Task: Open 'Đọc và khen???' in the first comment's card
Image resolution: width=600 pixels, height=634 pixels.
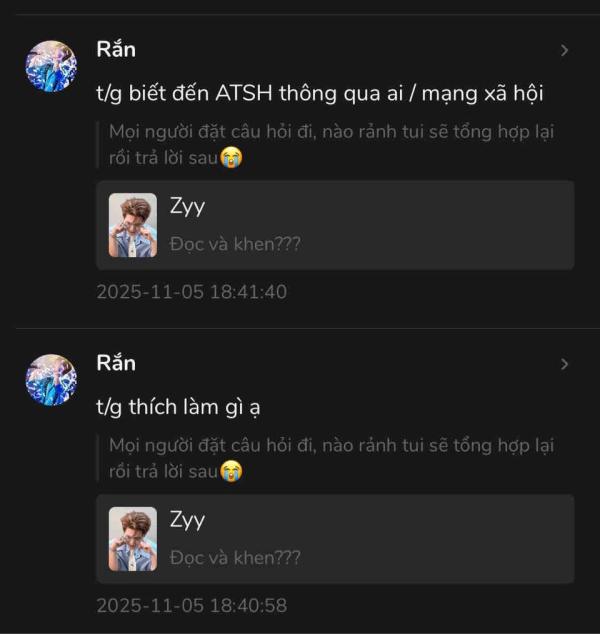Action: [x=235, y=244]
